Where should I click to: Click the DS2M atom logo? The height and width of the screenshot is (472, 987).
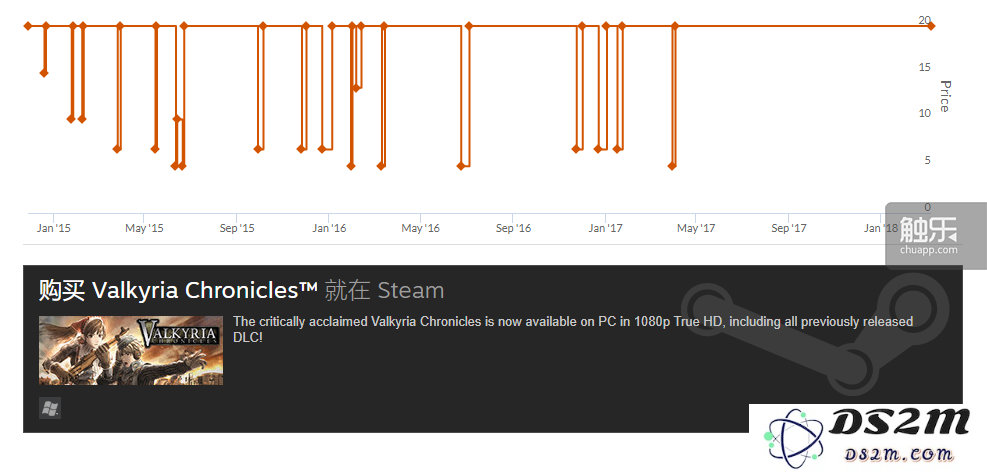[787, 435]
